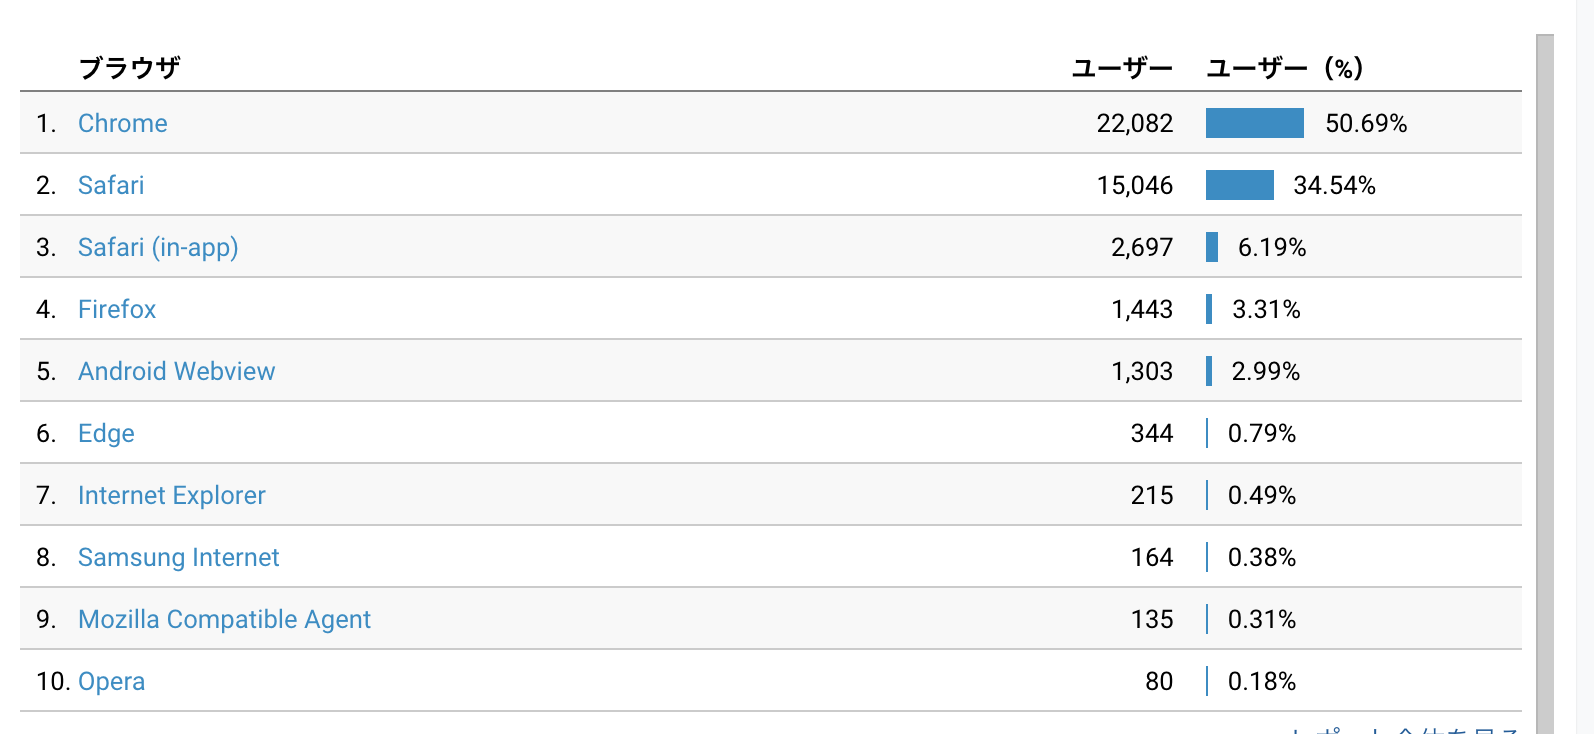
Task: Open the Mozilla Compatible Agent link
Action: coord(224,619)
